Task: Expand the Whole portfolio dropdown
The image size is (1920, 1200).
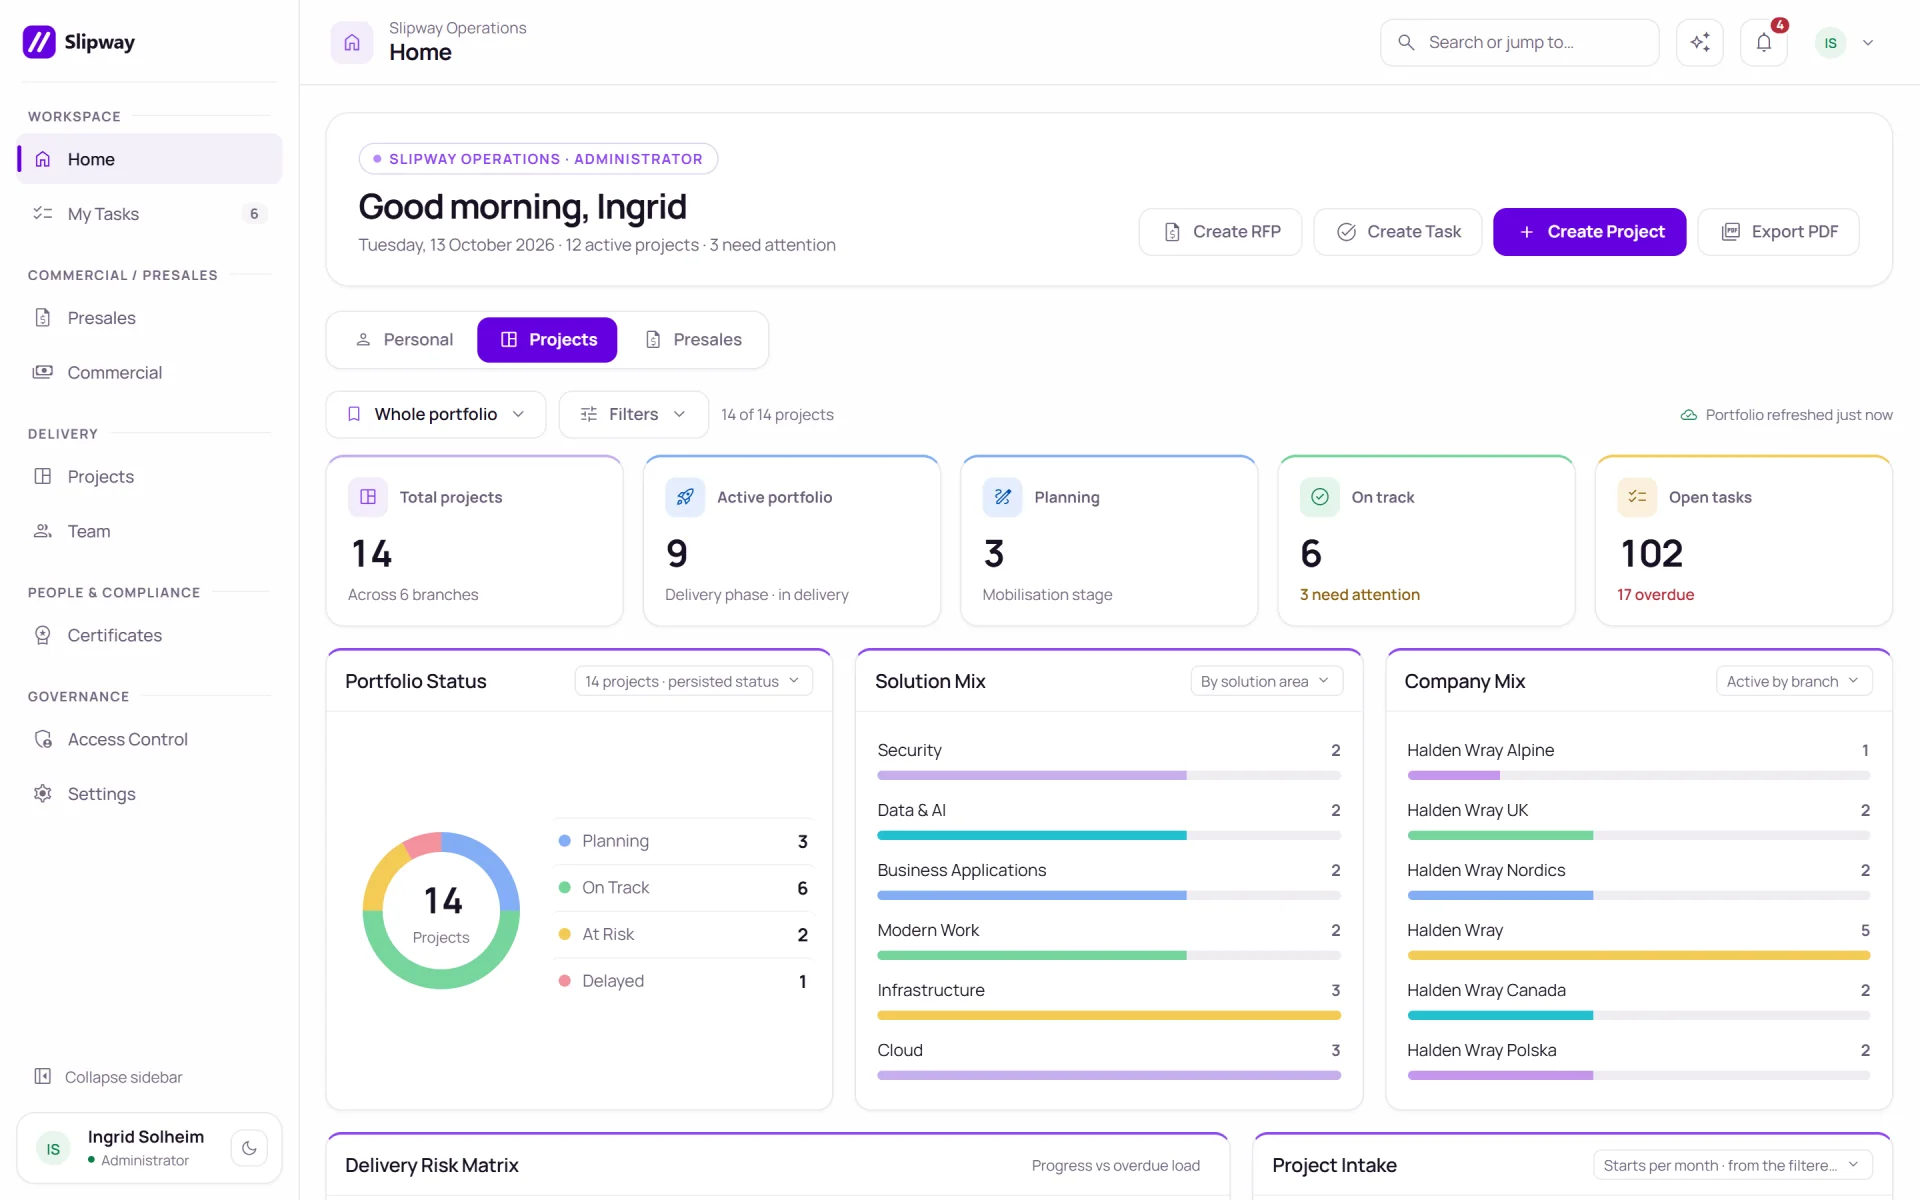Action: coord(436,414)
